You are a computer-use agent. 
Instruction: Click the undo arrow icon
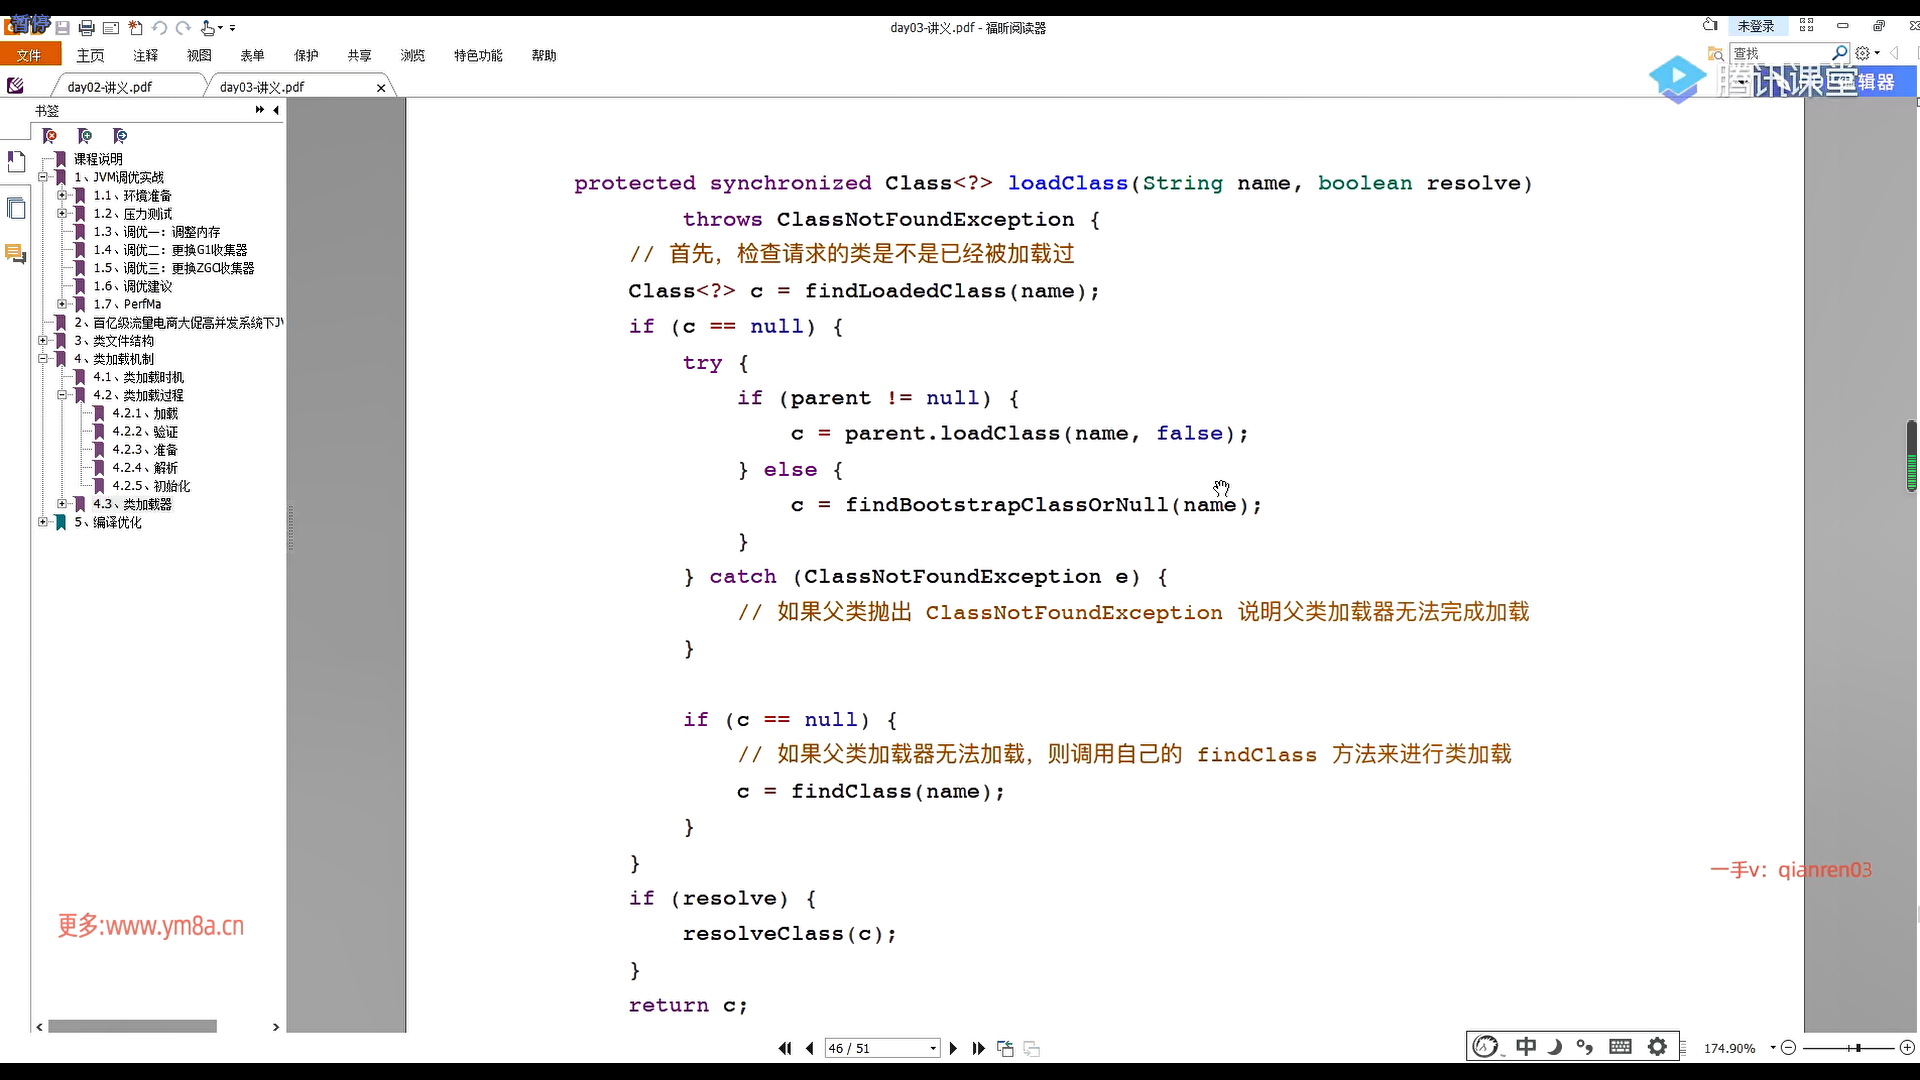pos(160,28)
